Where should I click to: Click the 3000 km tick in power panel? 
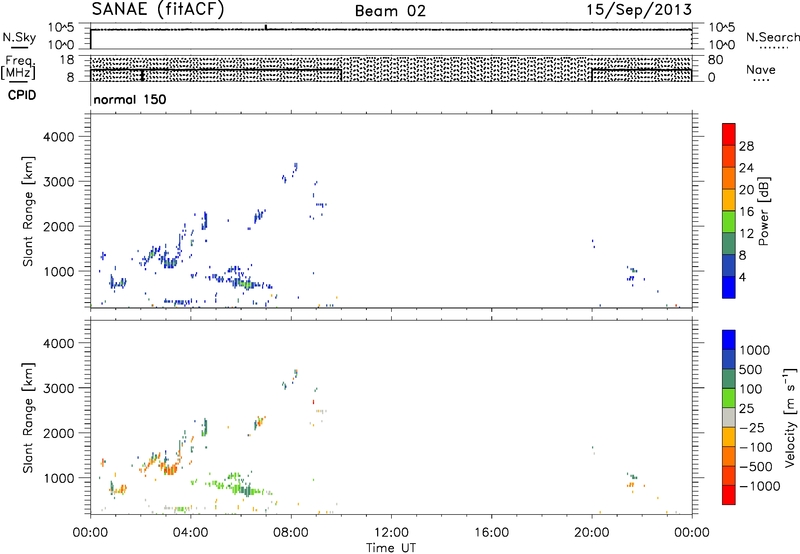coord(59,182)
